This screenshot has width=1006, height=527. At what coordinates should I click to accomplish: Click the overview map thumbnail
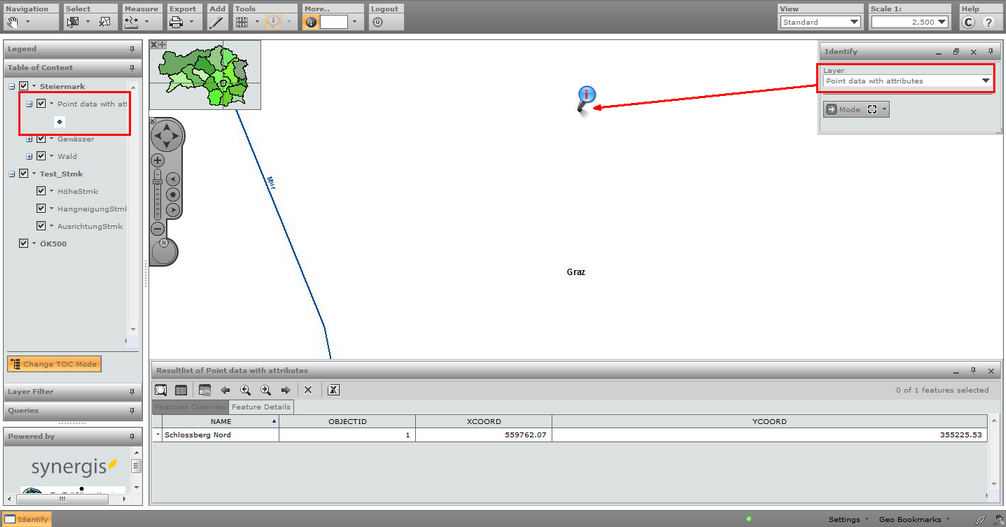point(205,75)
